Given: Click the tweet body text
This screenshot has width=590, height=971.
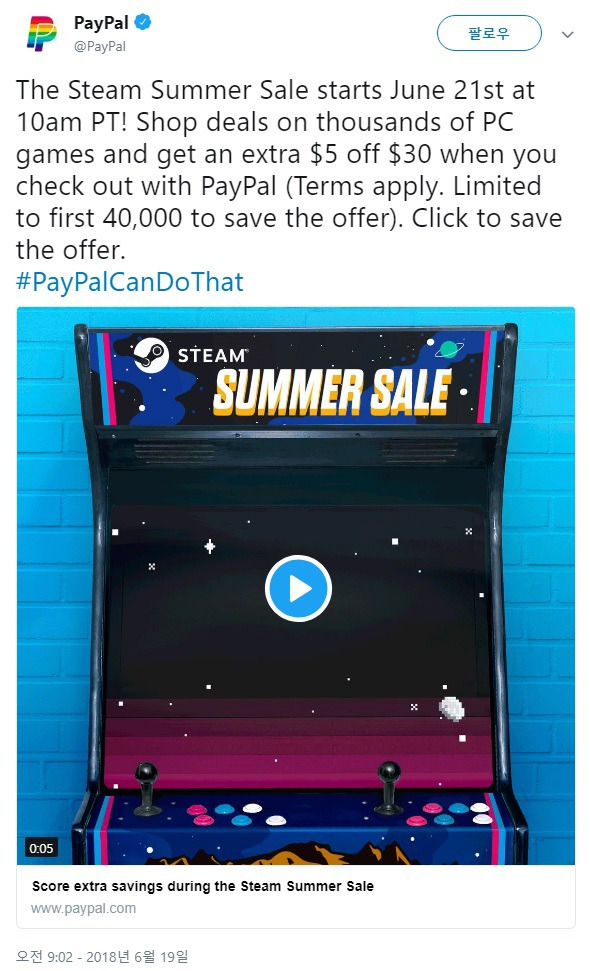Looking at the screenshot, I should [289, 170].
